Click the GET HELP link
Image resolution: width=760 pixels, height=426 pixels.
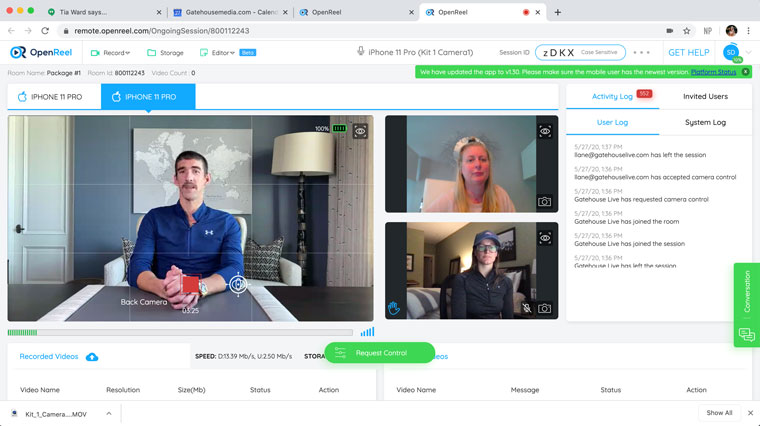(688, 52)
